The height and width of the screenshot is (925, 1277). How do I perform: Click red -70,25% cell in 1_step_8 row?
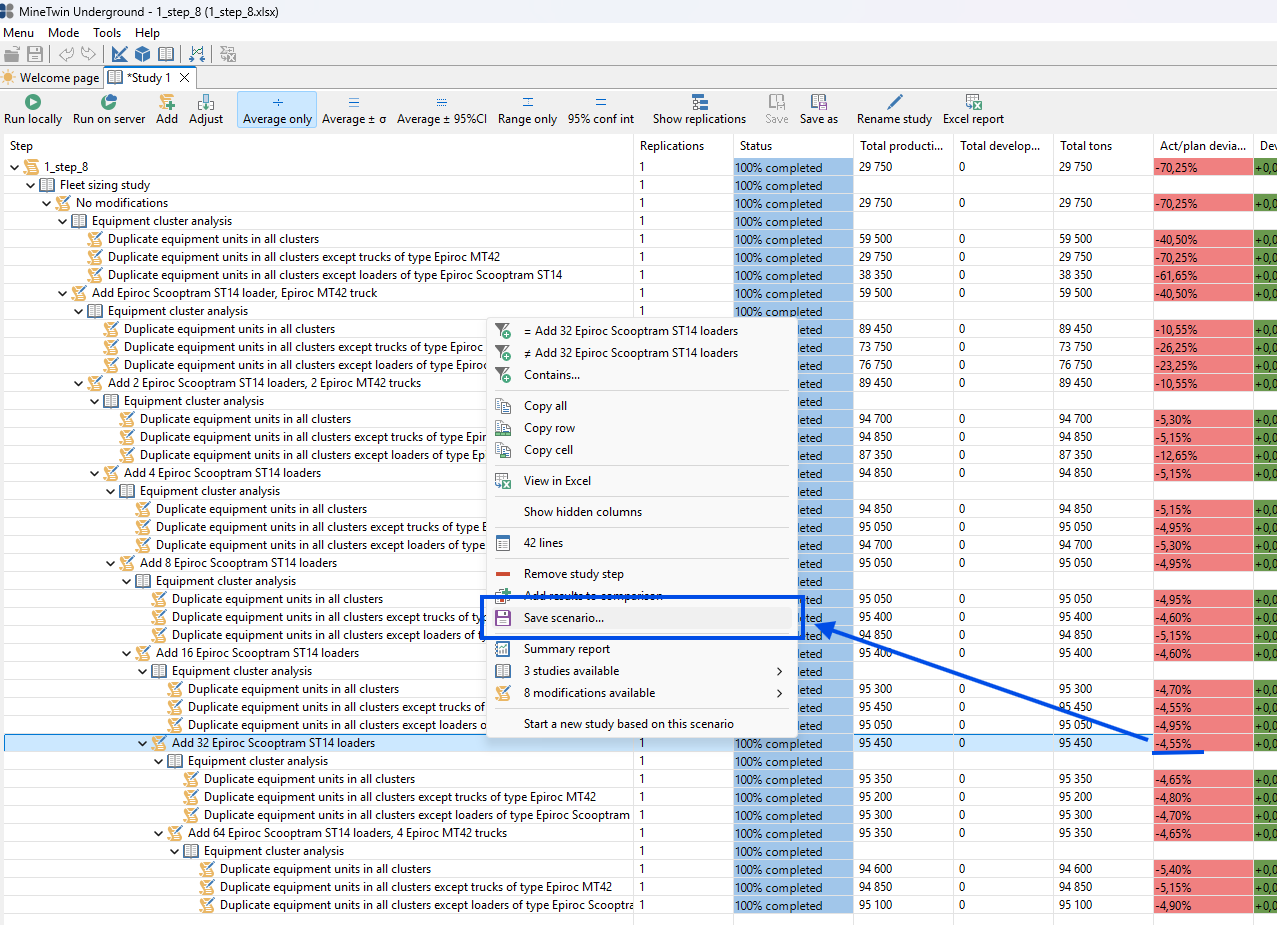pos(1203,167)
